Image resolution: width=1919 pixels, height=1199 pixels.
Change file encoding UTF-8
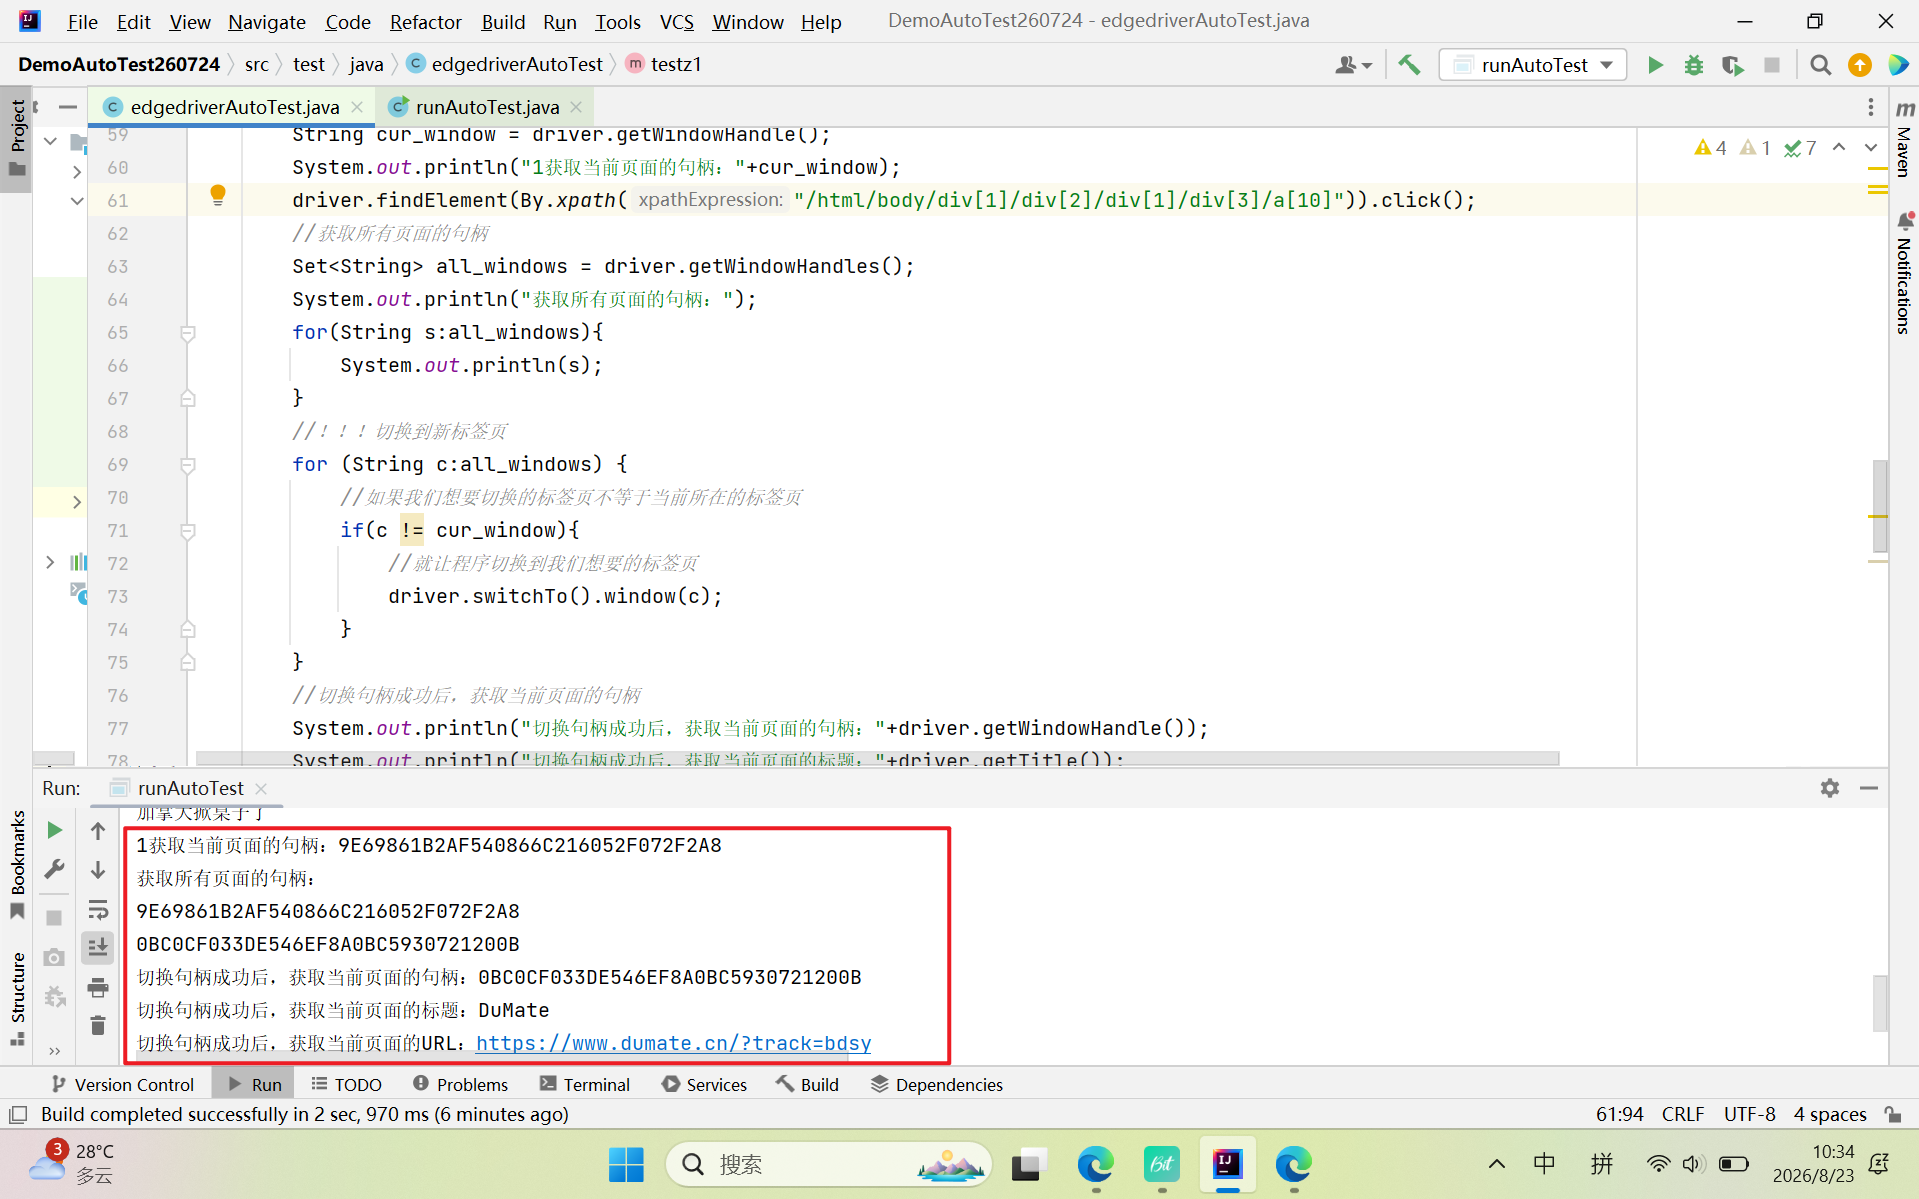point(1749,1114)
